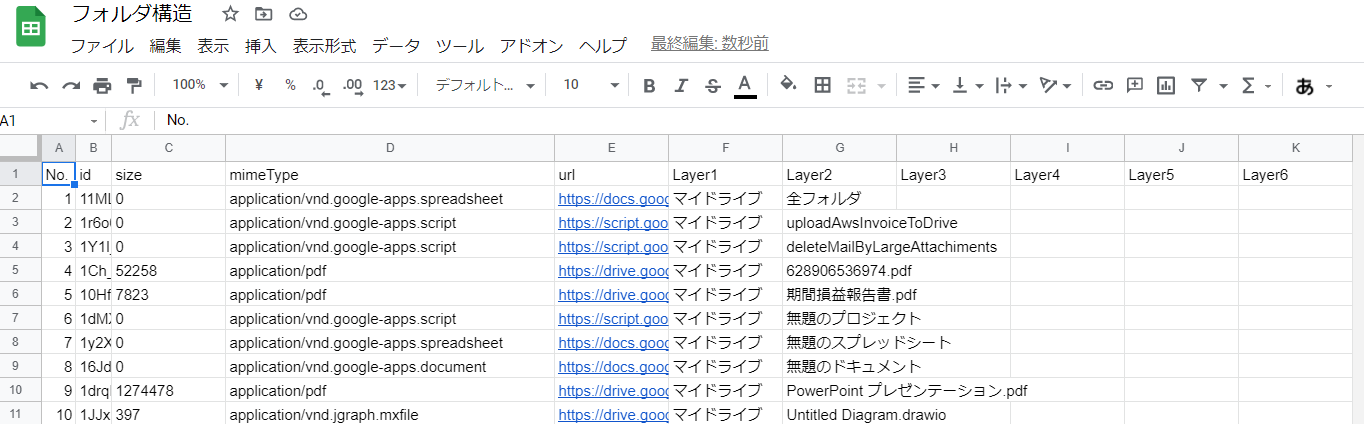1364x424 pixels.
Task: Select cell application/vnd.jgraph.mxfile
Action: [x=390, y=414]
